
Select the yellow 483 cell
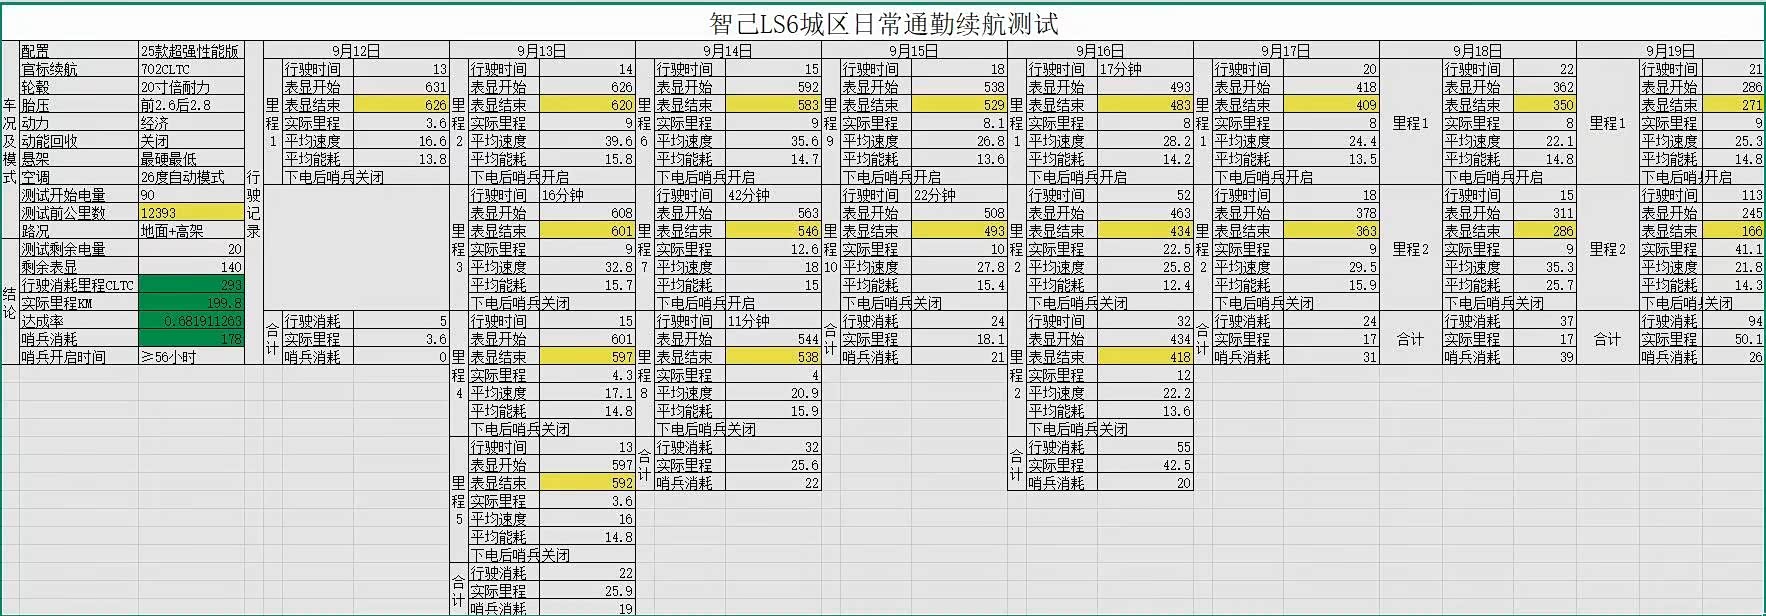coord(1145,105)
